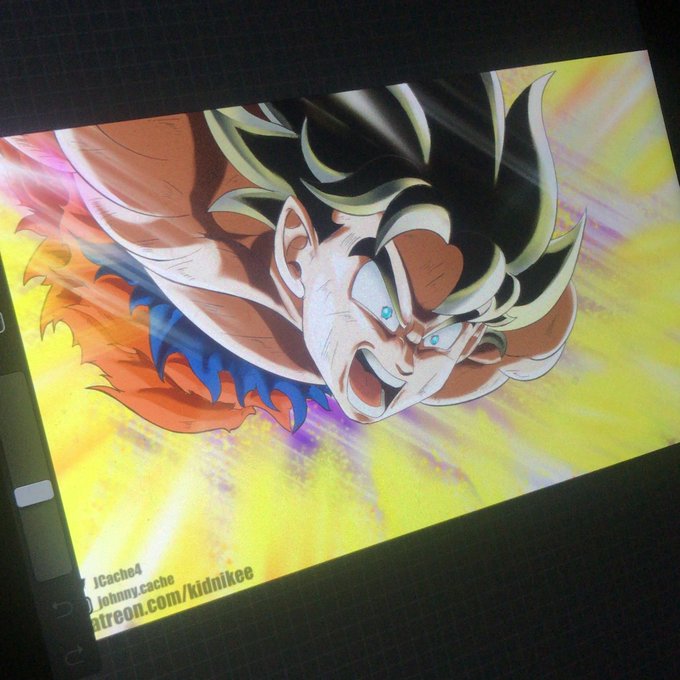Click the sidebar slider handle
Screen dimensions: 680x680
[x=34, y=493]
